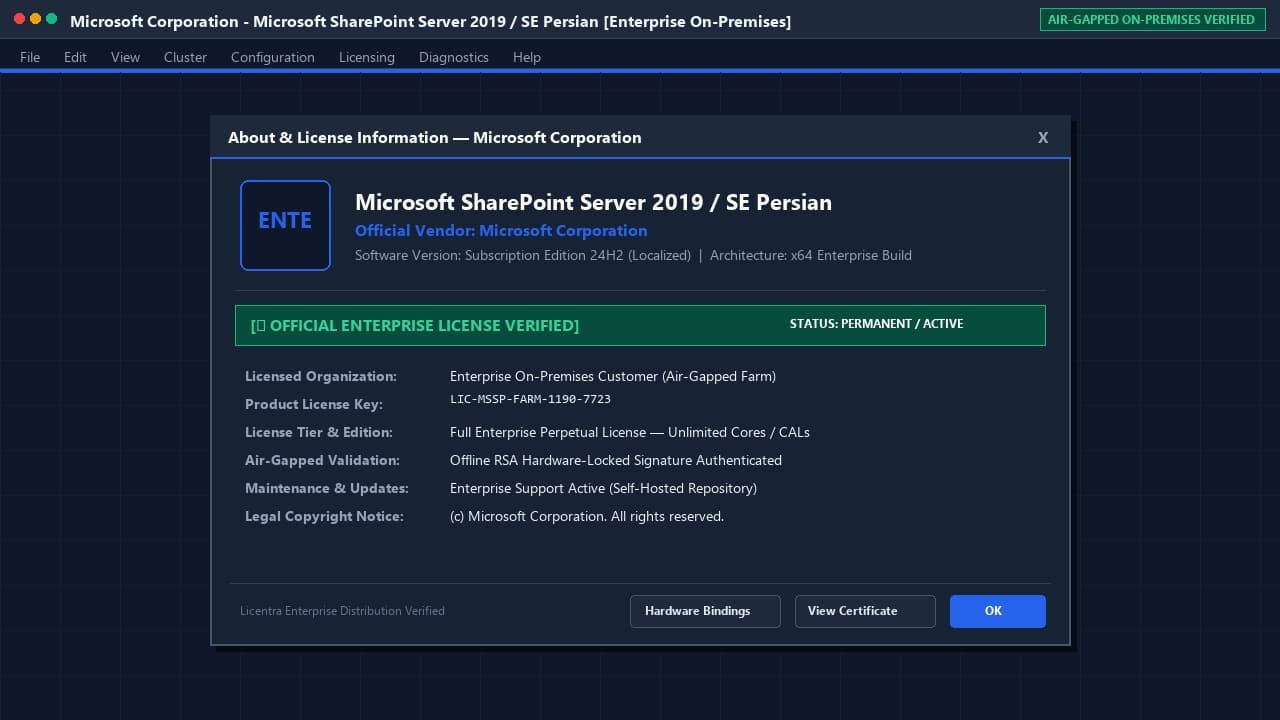Click the Licentra Enterprise Distribution Verified text

click(342, 611)
